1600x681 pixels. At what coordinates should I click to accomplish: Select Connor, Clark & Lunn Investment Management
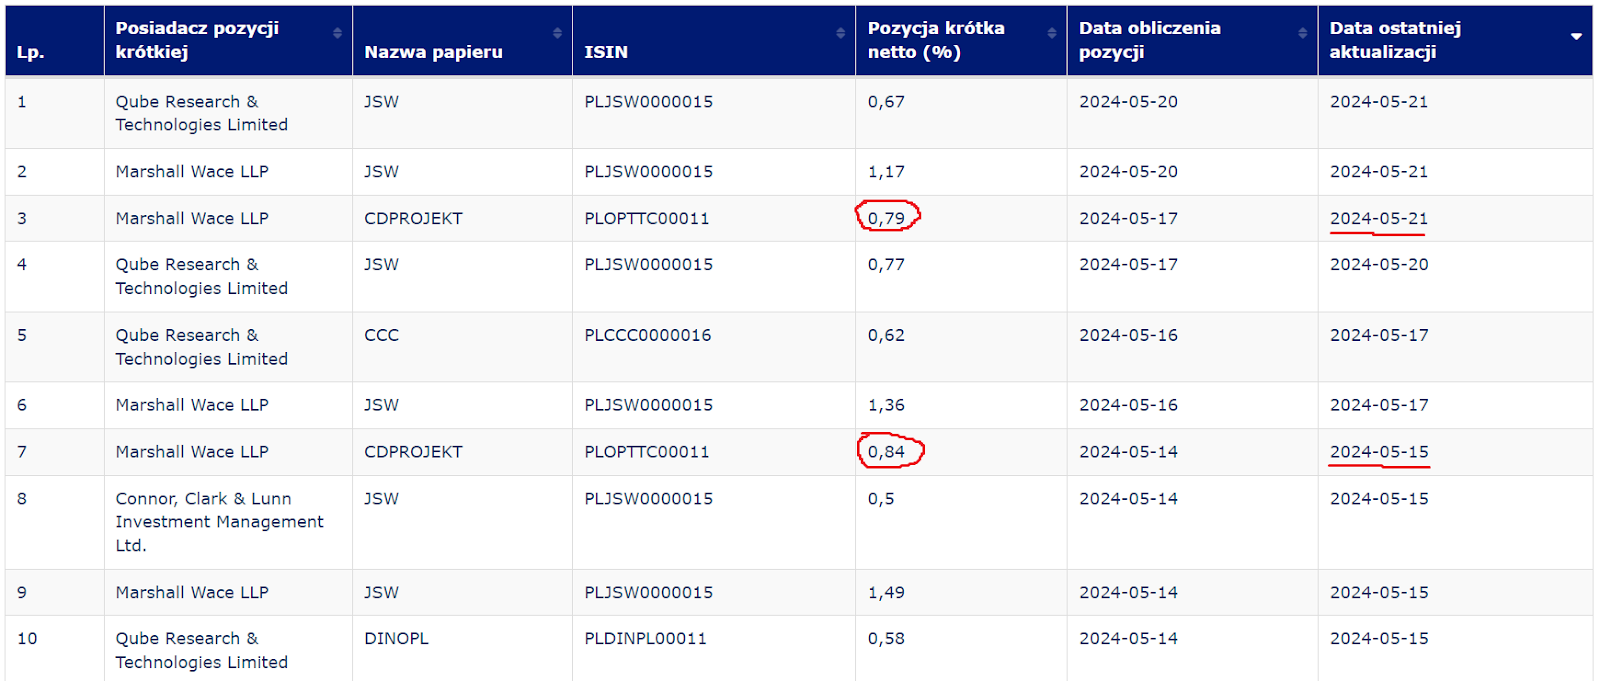point(218,521)
